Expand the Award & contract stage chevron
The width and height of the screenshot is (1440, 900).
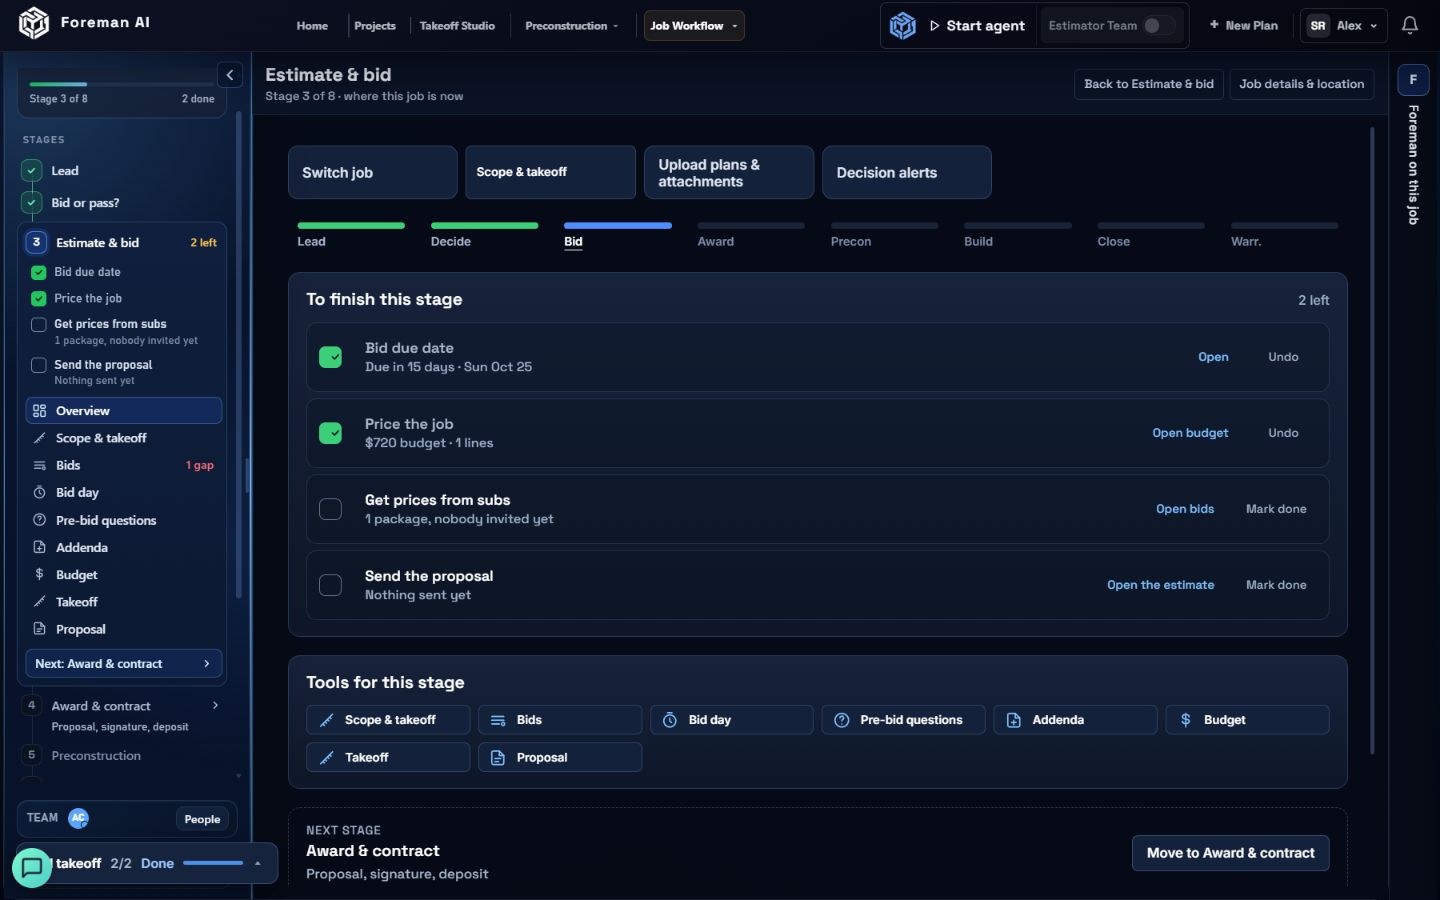(215, 706)
